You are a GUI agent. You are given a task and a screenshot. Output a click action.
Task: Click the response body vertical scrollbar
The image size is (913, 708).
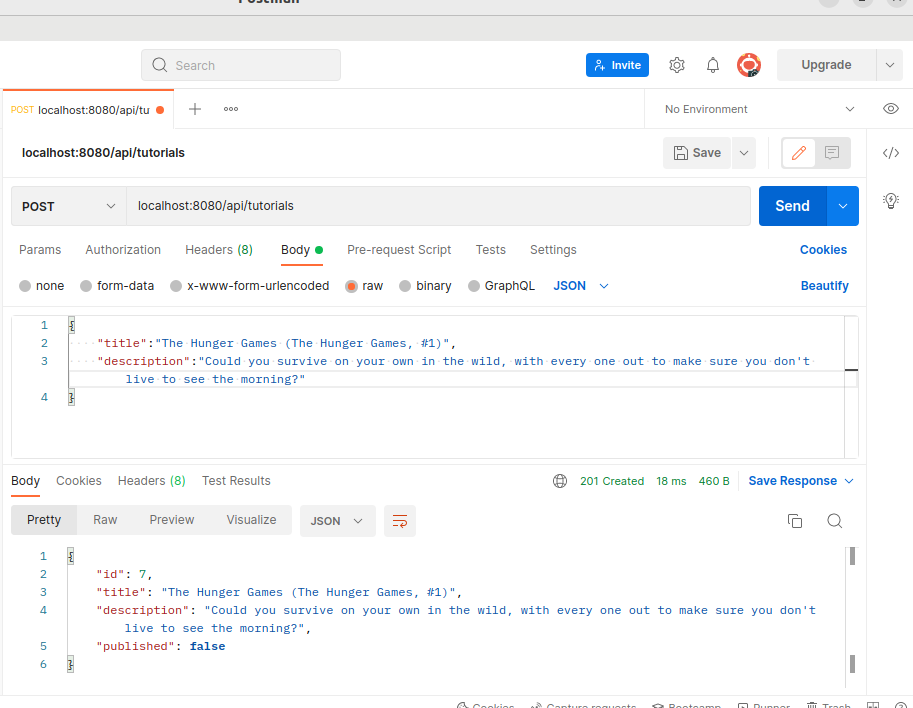click(x=852, y=610)
